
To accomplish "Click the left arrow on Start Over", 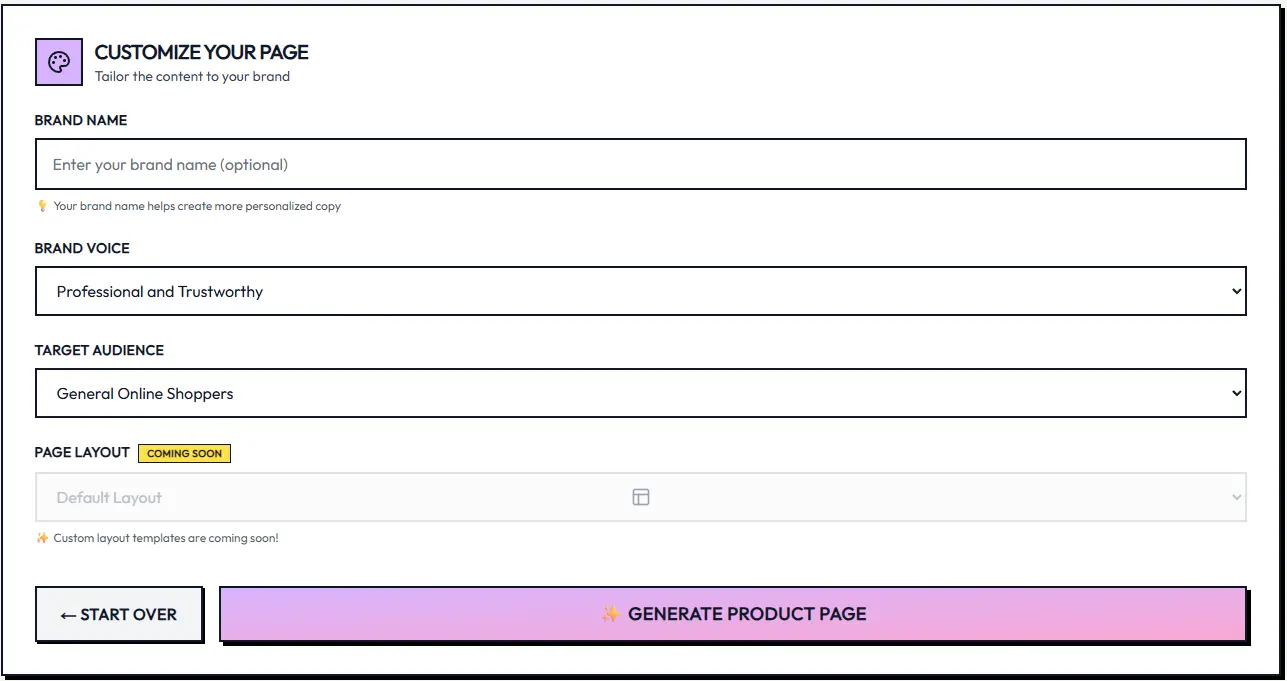I will (68, 615).
